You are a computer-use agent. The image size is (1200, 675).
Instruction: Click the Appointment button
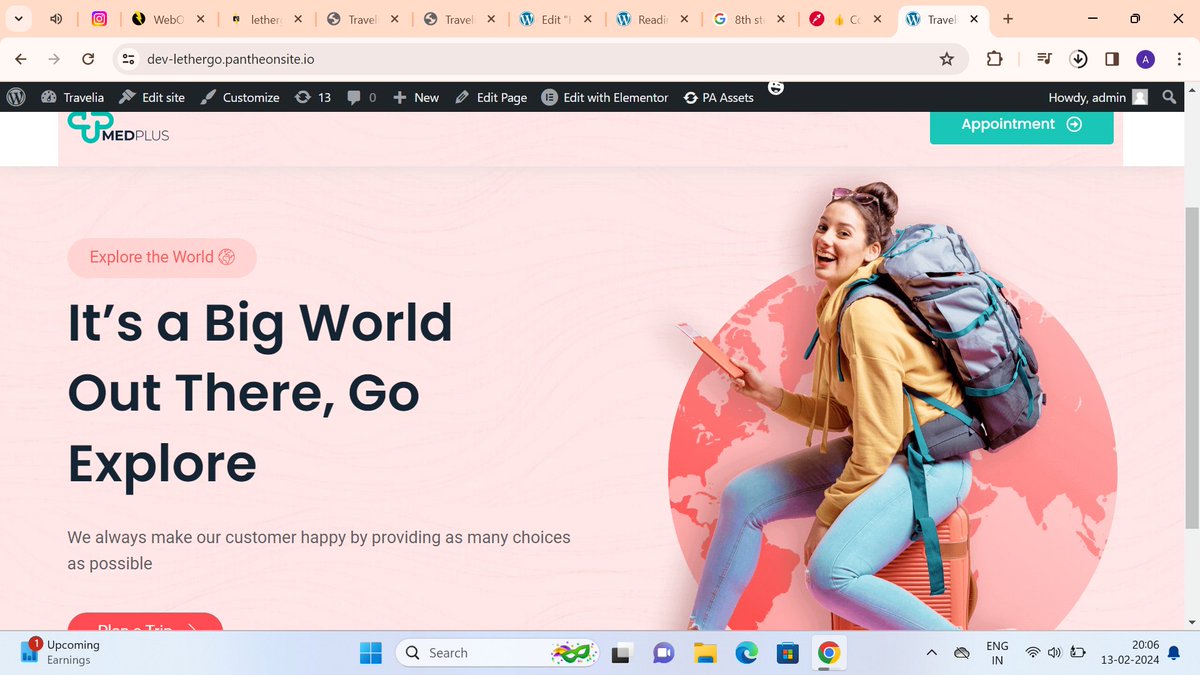(x=1021, y=125)
